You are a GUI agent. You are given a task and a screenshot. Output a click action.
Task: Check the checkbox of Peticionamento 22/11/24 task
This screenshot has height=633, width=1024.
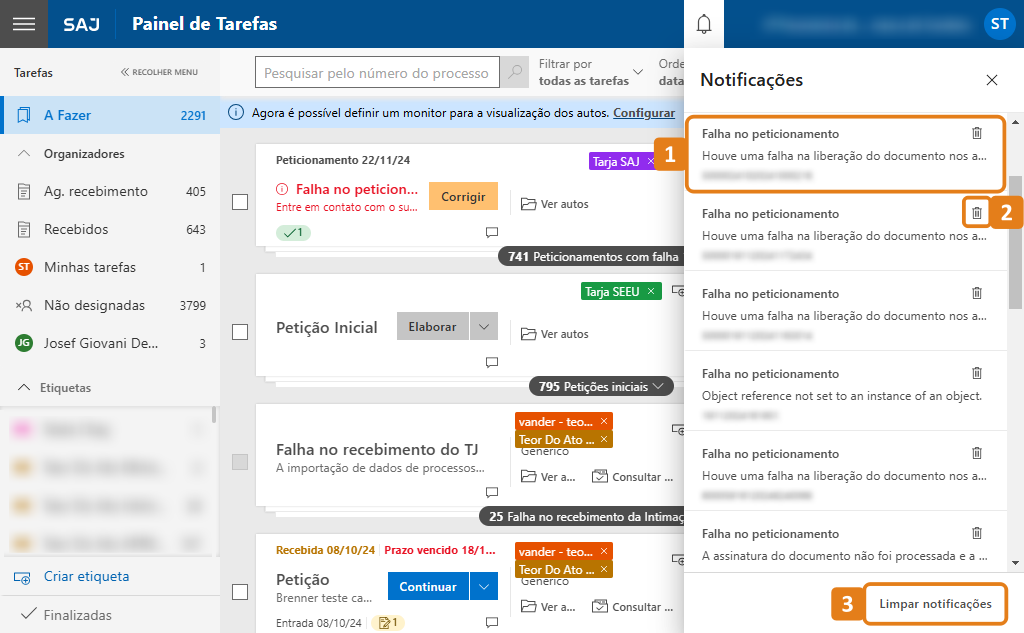point(239,200)
